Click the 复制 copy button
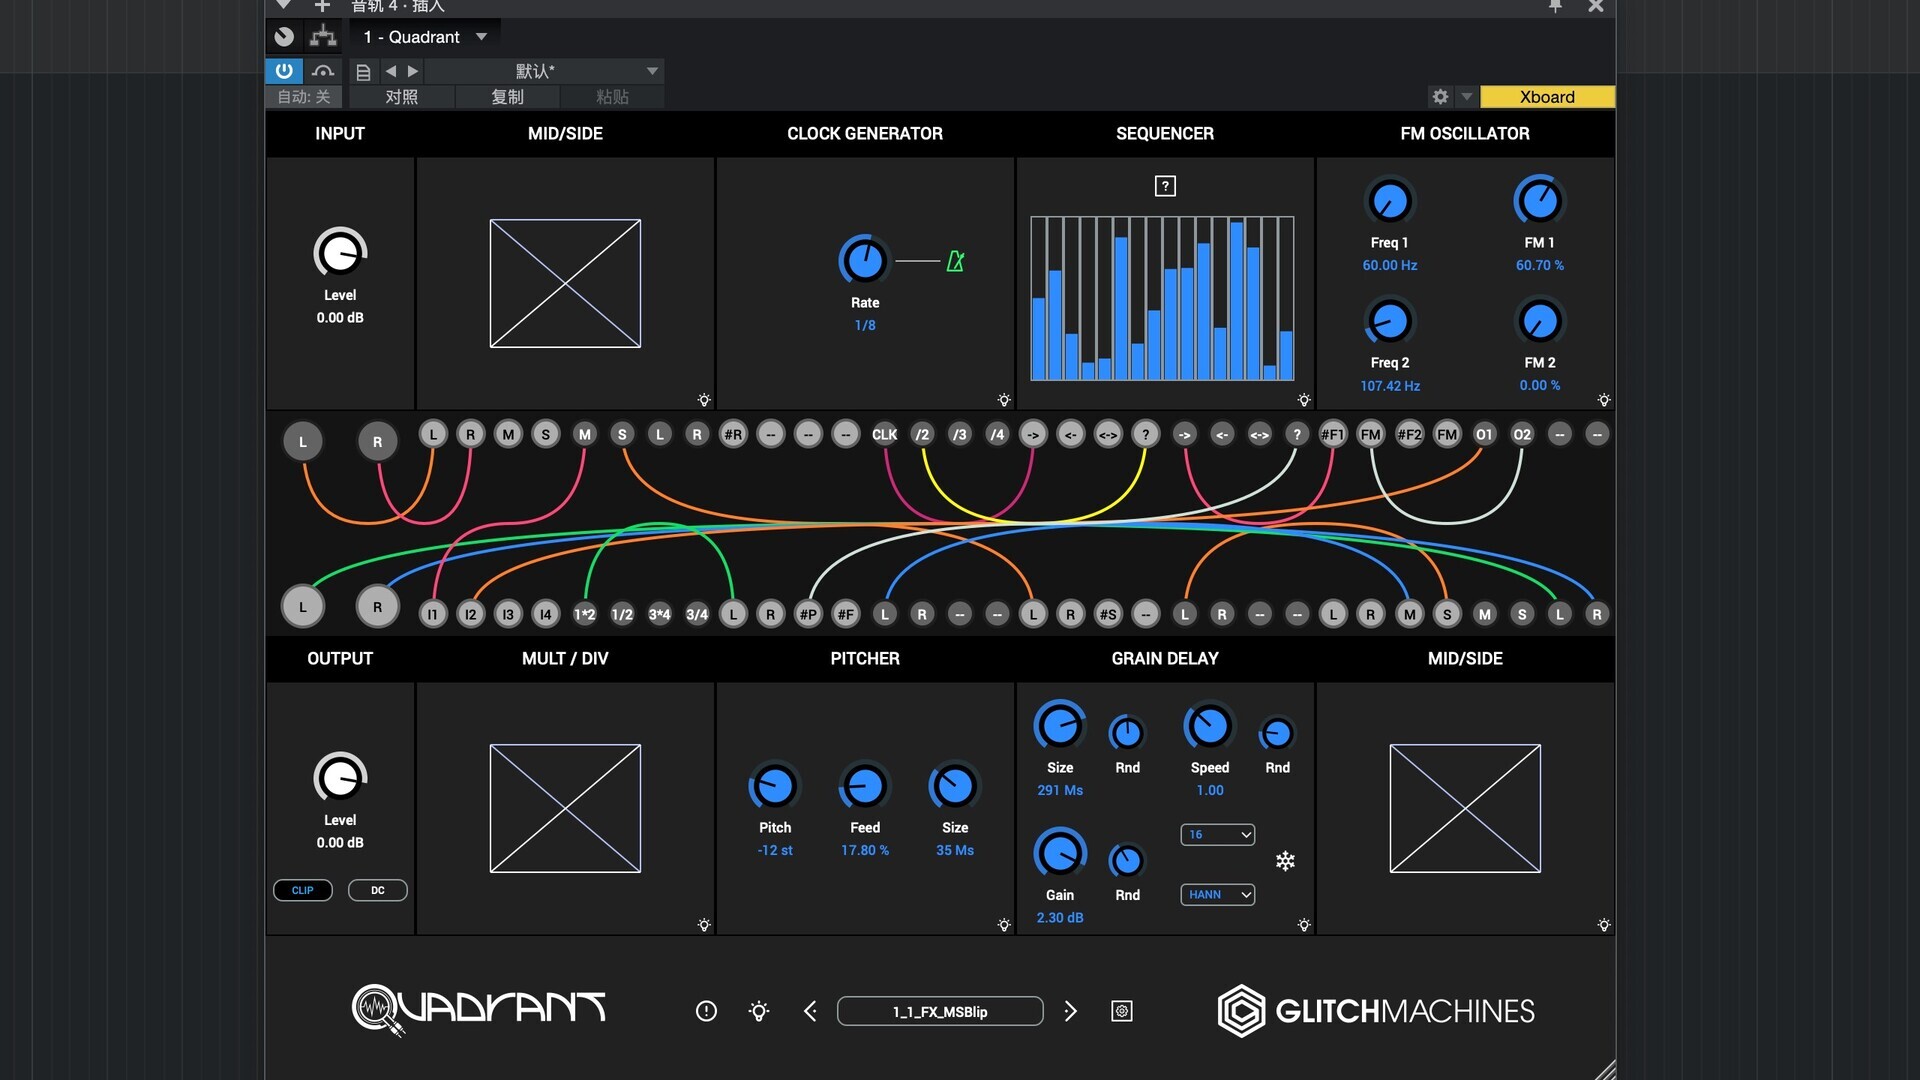The height and width of the screenshot is (1080, 1920). tap(507, 97)
